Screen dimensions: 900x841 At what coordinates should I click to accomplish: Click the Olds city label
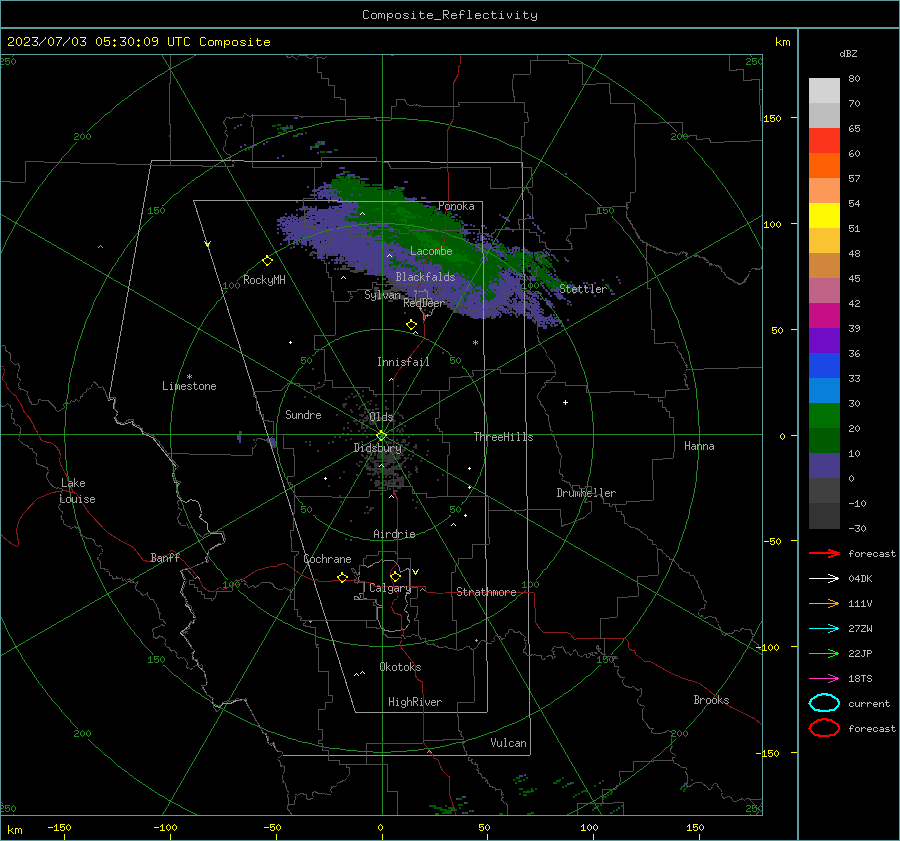click(381, 417)
